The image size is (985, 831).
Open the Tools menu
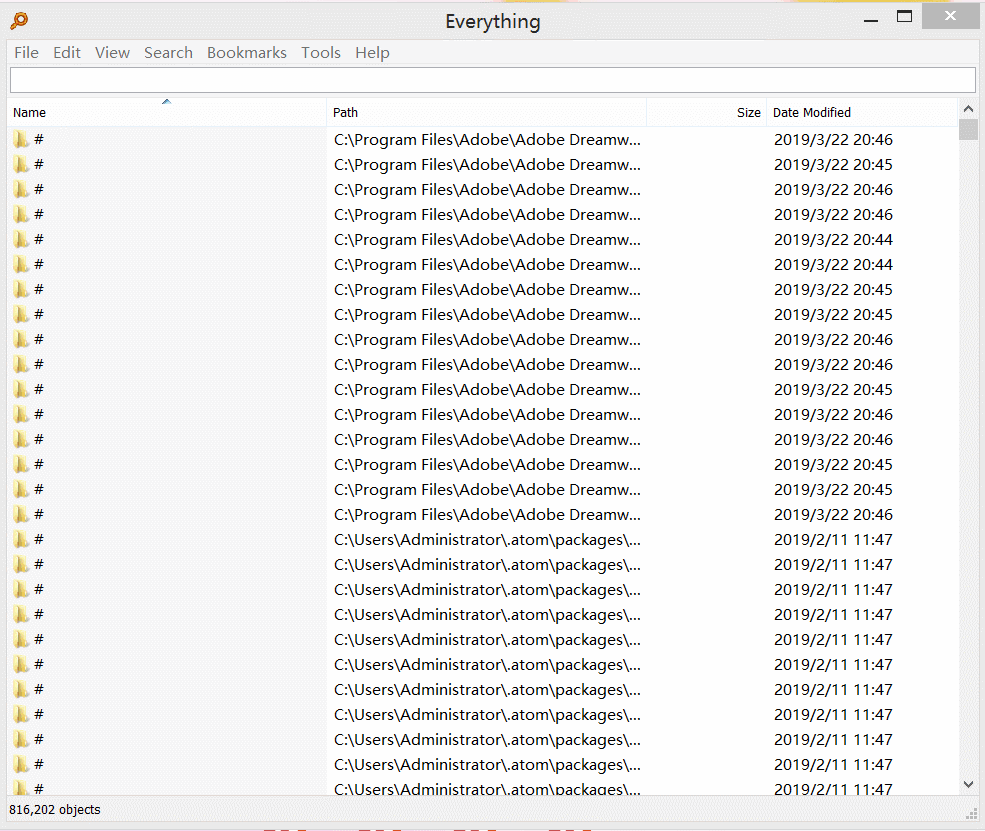[320, 53]
